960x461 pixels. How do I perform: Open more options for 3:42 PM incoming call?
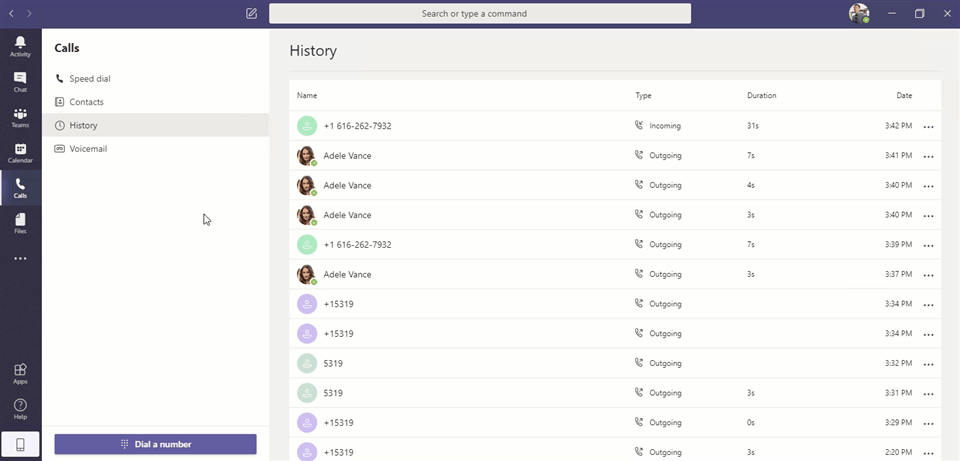pos(928,127)
